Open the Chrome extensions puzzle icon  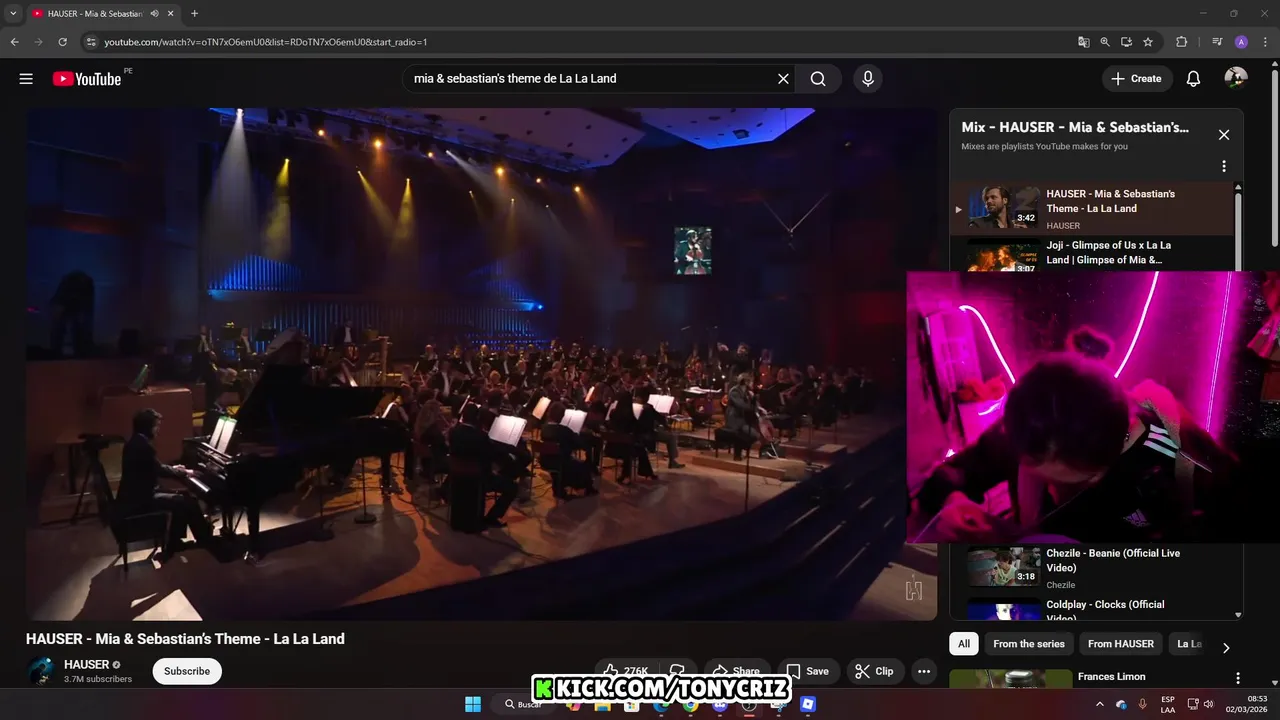pyautogui.click(x=1181, y=42)
